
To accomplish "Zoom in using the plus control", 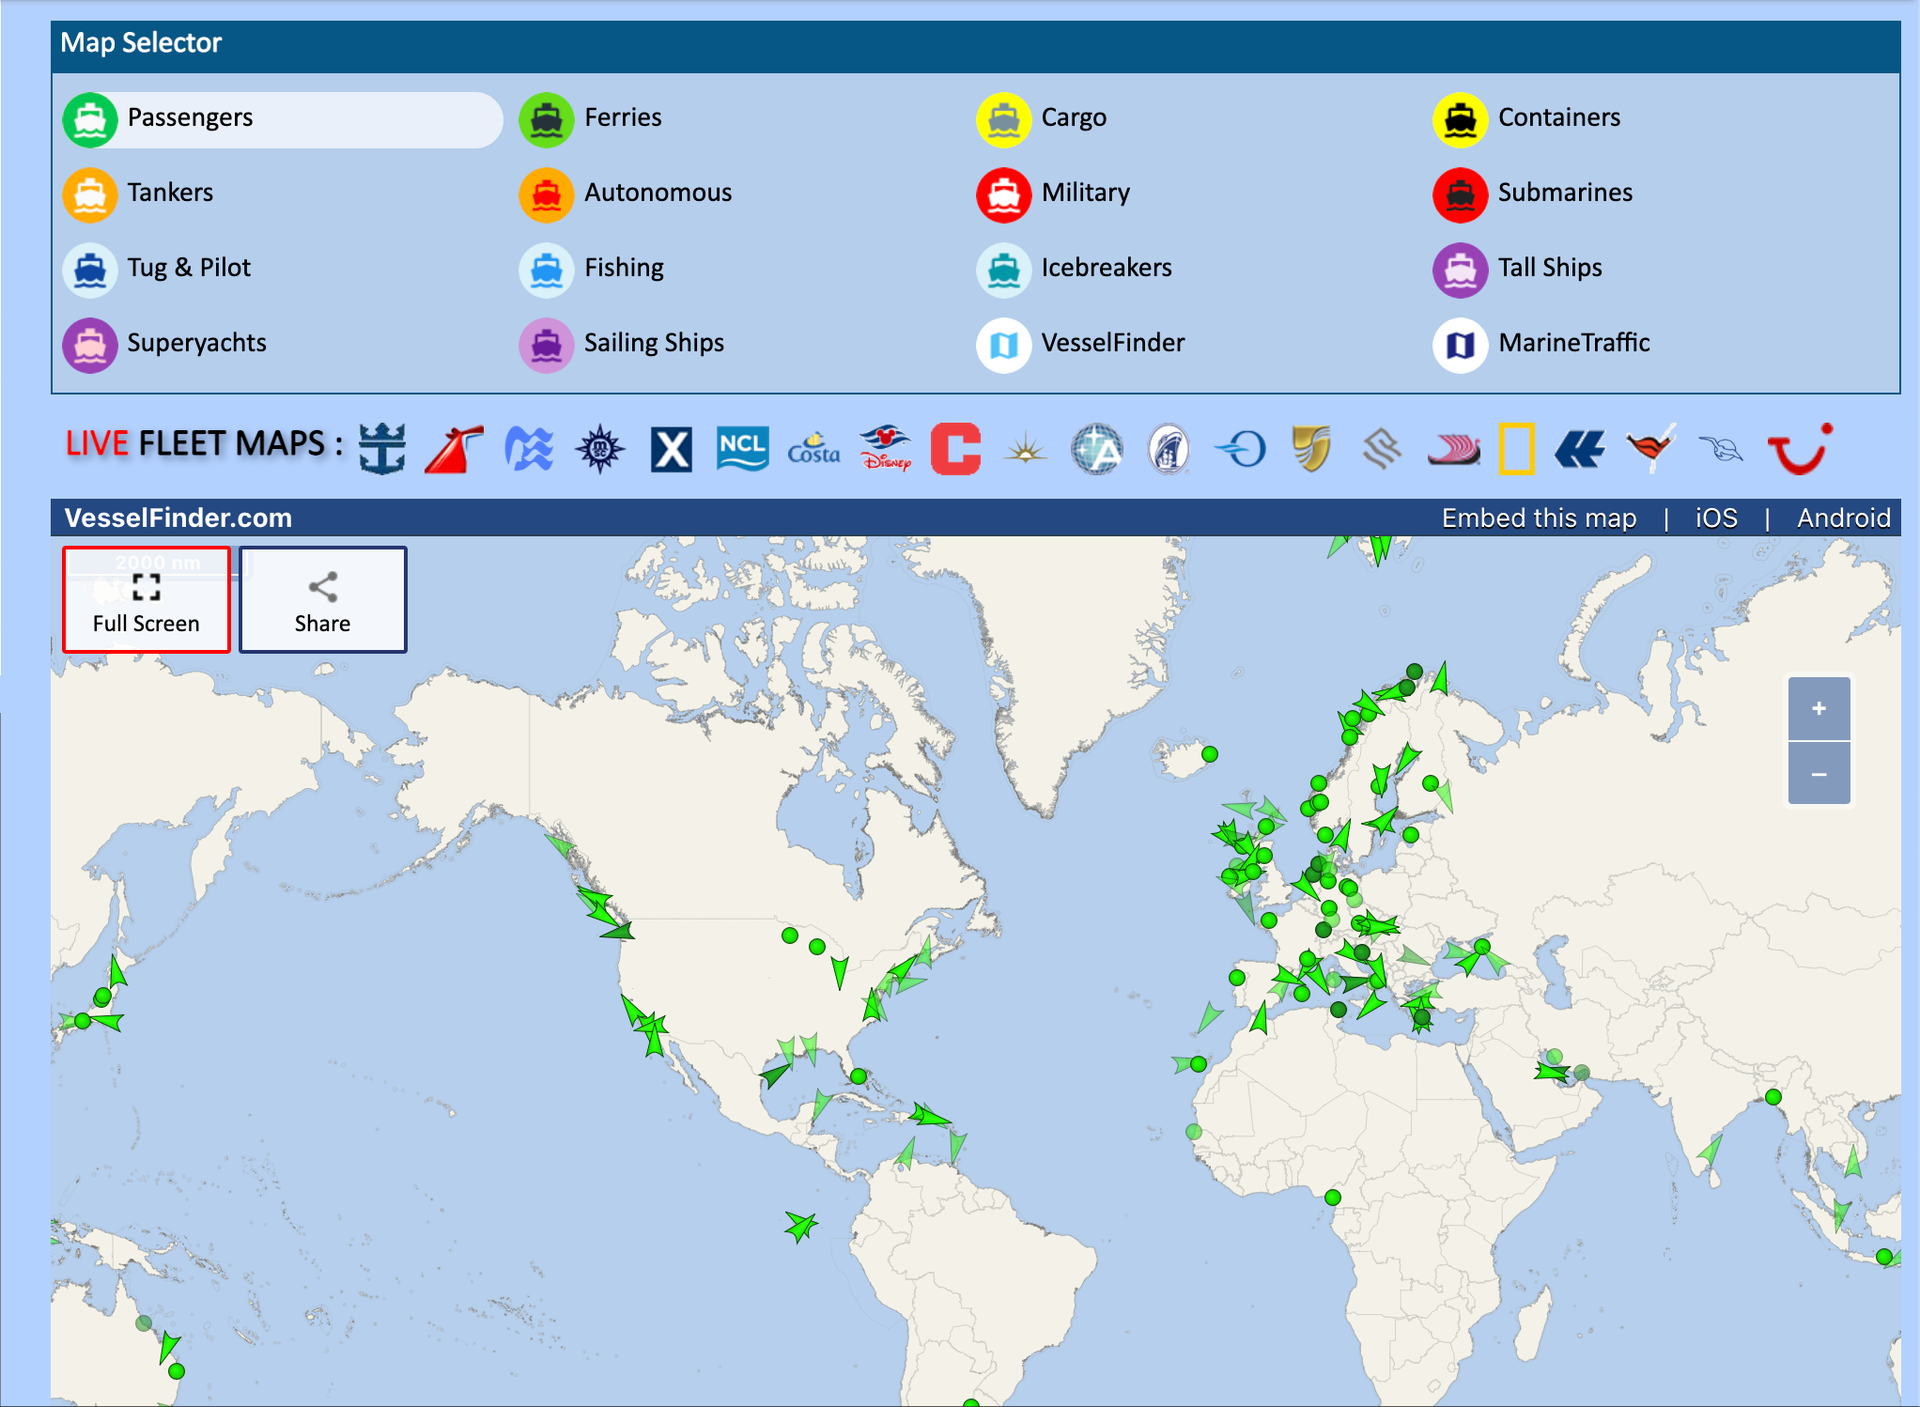I will point(1819,709).
